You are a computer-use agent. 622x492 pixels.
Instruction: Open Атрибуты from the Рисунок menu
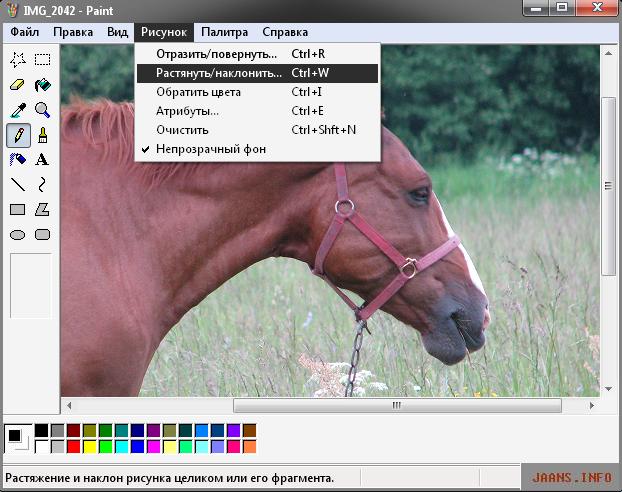click(187, 111)
